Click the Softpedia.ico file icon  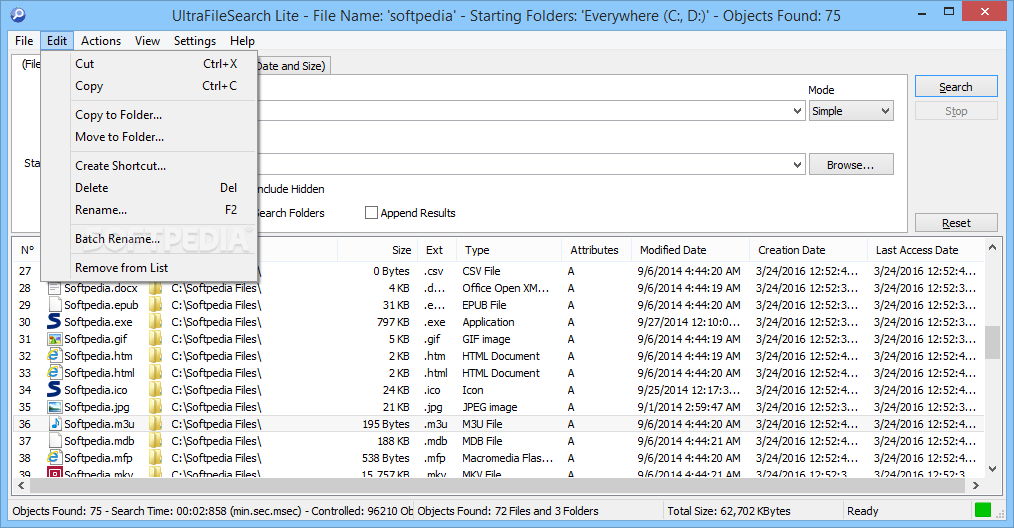[54, 390]
